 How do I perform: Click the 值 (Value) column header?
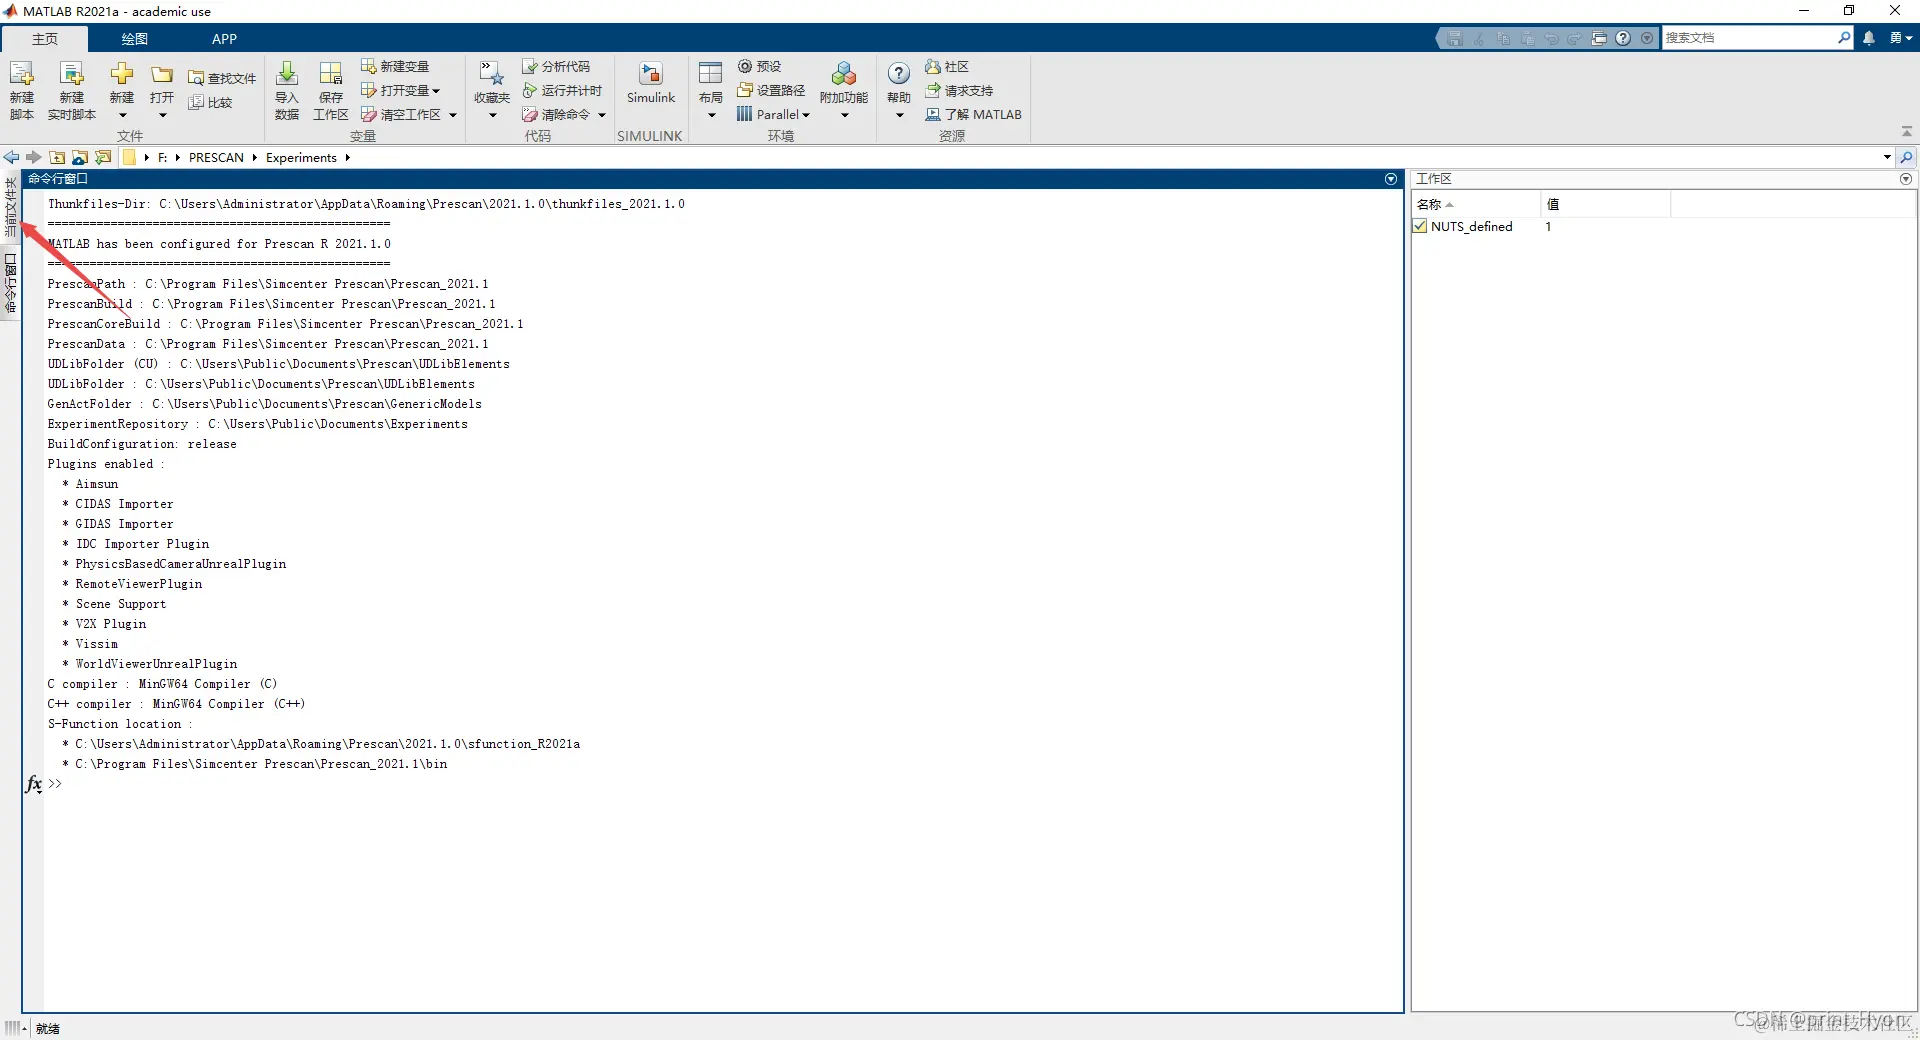point(1605,204)
